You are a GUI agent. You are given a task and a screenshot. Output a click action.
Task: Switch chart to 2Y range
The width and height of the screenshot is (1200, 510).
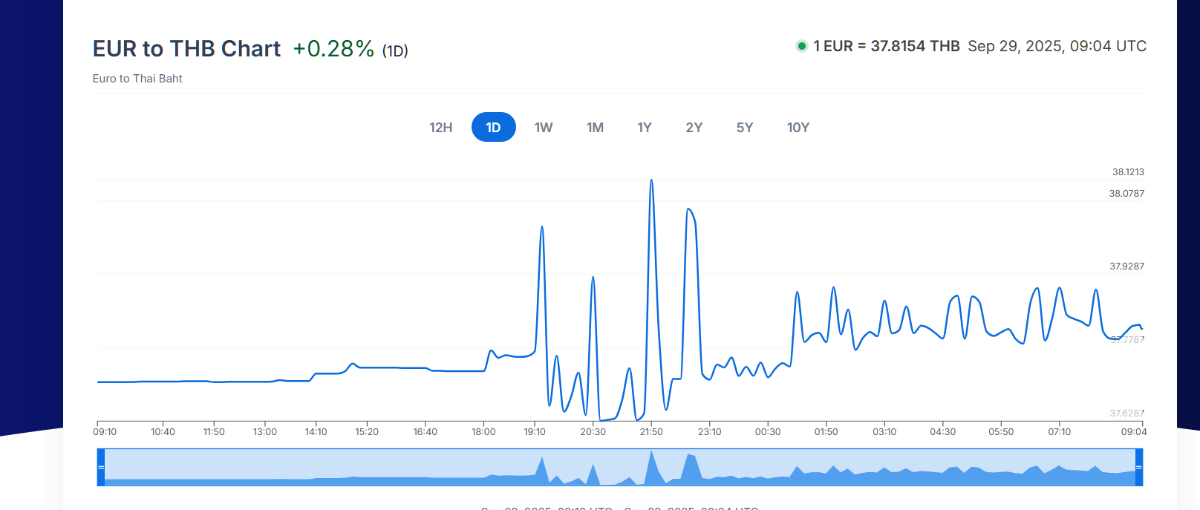click(x=694, y=127)
